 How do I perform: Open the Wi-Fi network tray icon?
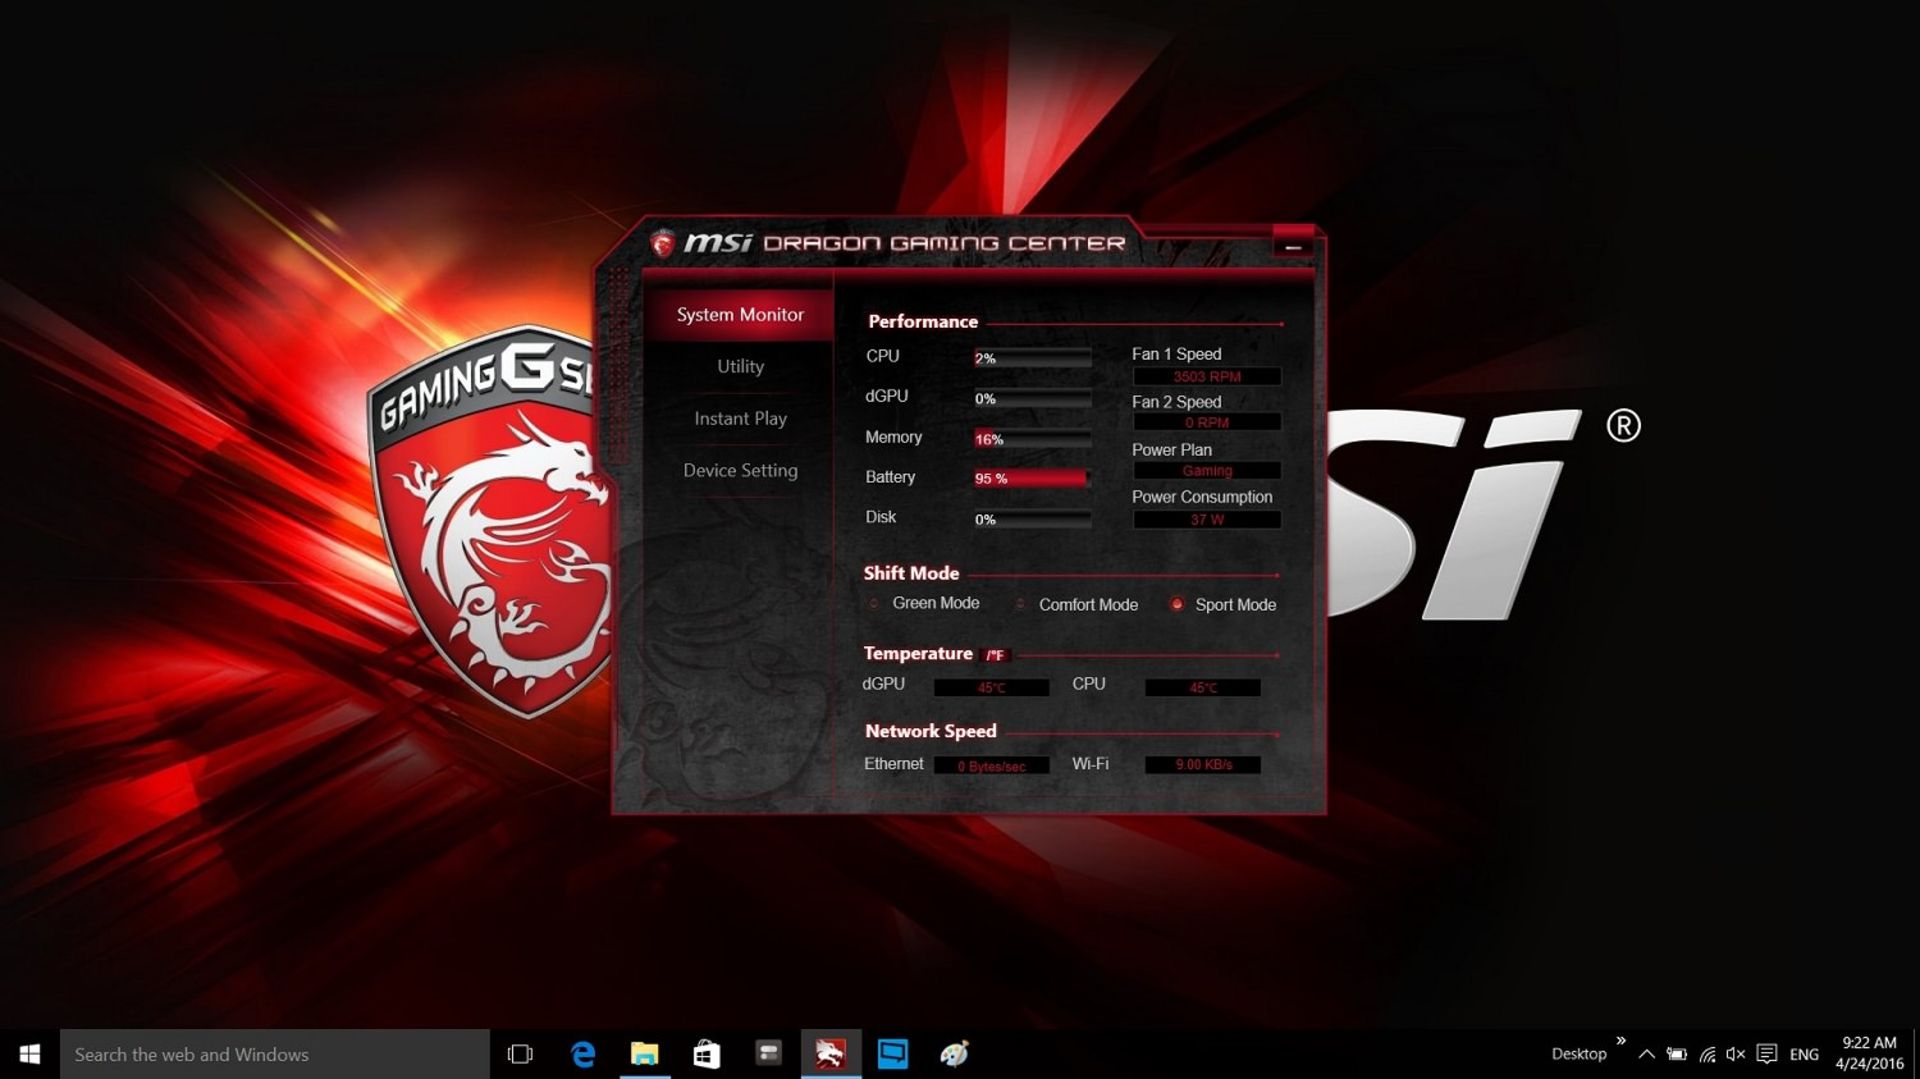pos(1707,1054)
